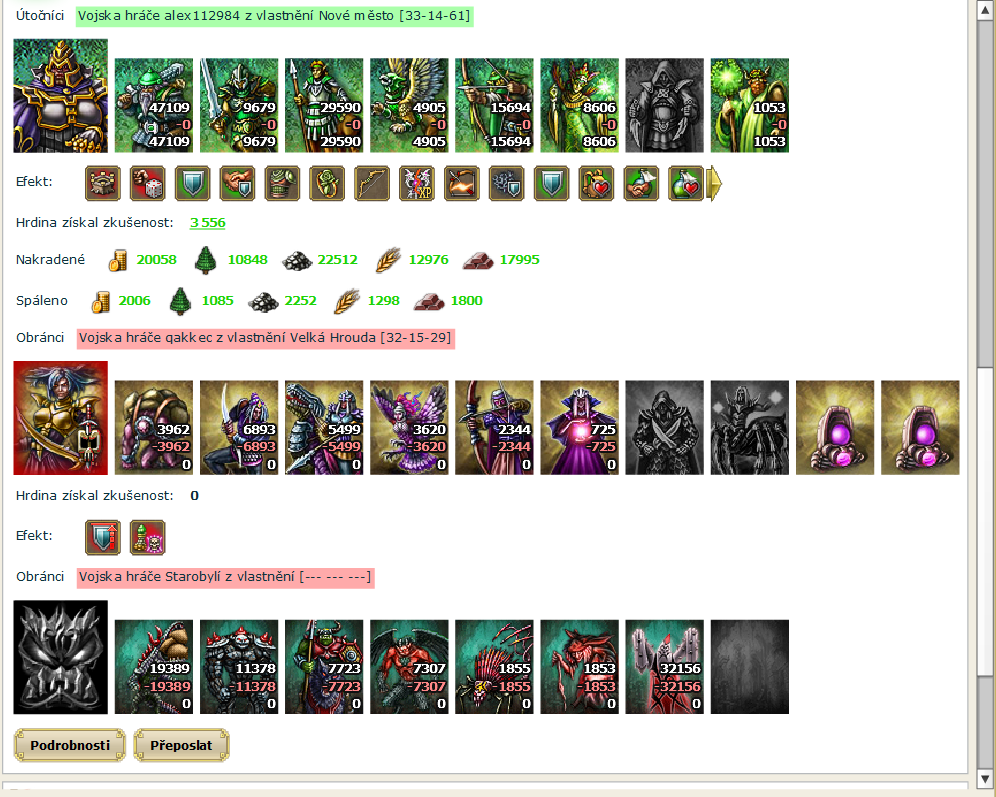Click the castle tower effect icon
The image size is (996, 797).
[x=102, y=184]
